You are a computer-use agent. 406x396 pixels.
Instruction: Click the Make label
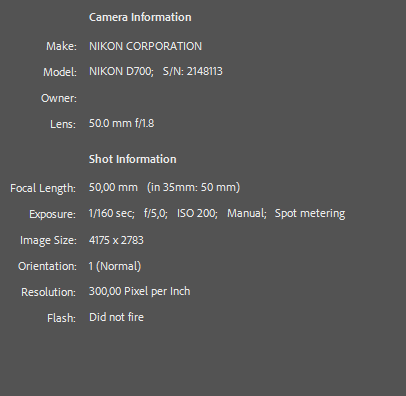(x=61, y=46)
